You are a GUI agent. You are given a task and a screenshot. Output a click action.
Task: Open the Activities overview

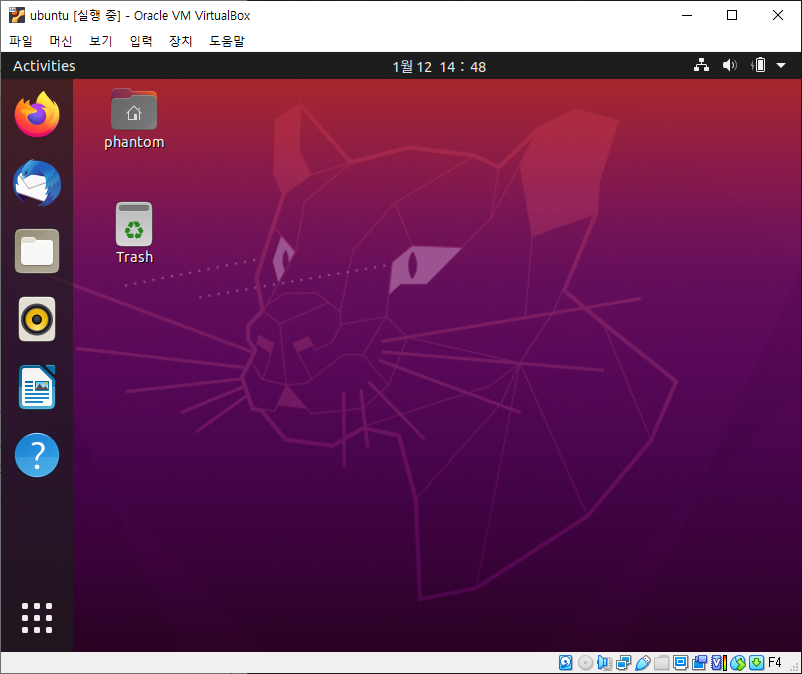coord(44,66)
